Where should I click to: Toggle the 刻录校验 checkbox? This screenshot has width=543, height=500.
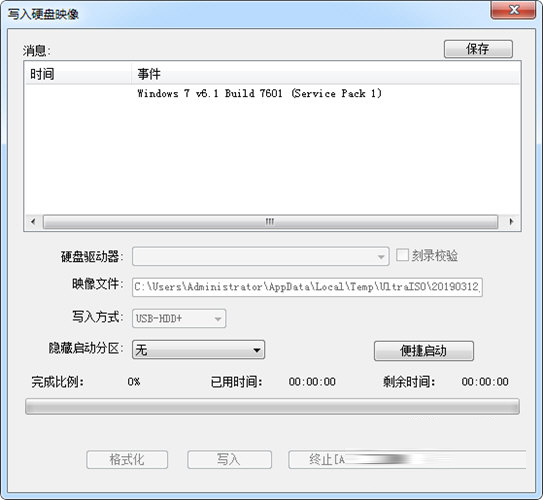click(402, 255)
